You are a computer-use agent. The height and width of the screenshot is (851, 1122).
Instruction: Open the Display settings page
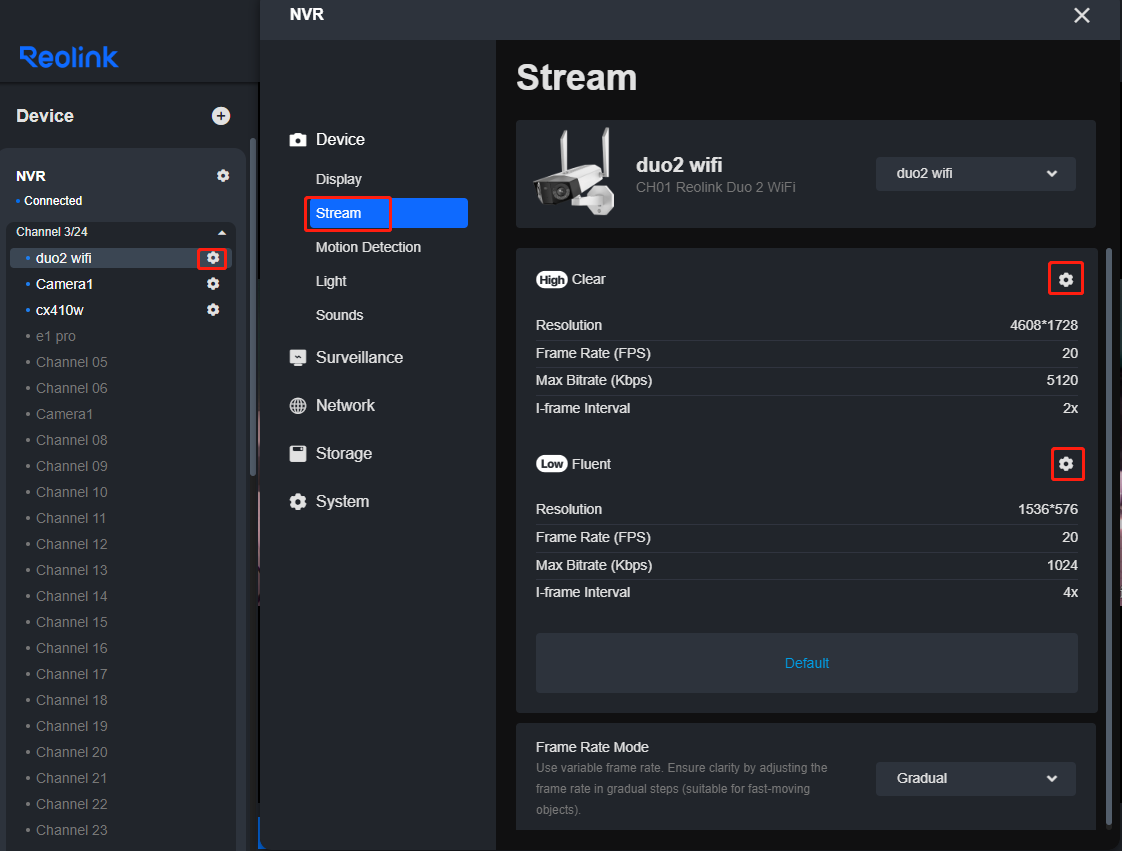[x=338, y=179]
